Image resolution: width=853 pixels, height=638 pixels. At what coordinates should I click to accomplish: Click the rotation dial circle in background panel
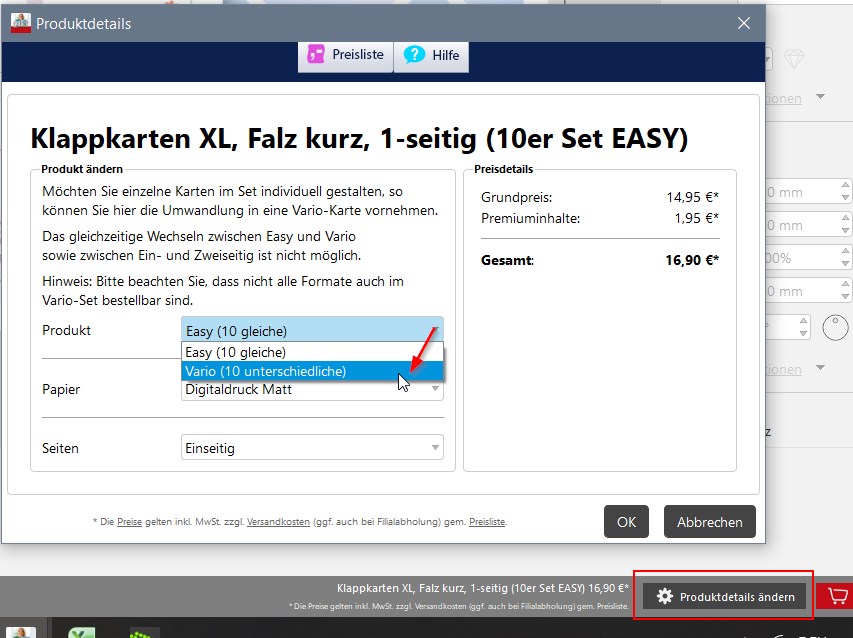pyautogui.click(x=835, y=327)
